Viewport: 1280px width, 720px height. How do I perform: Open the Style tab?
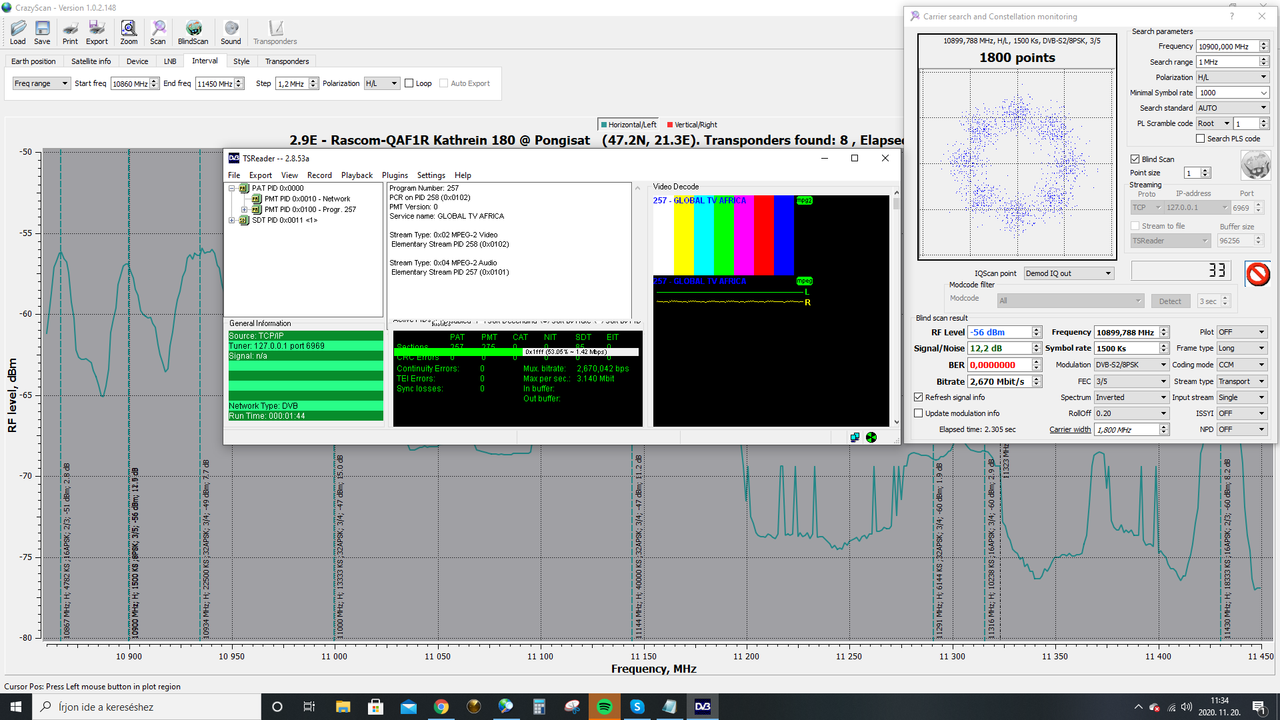click(x=241, y=61)
